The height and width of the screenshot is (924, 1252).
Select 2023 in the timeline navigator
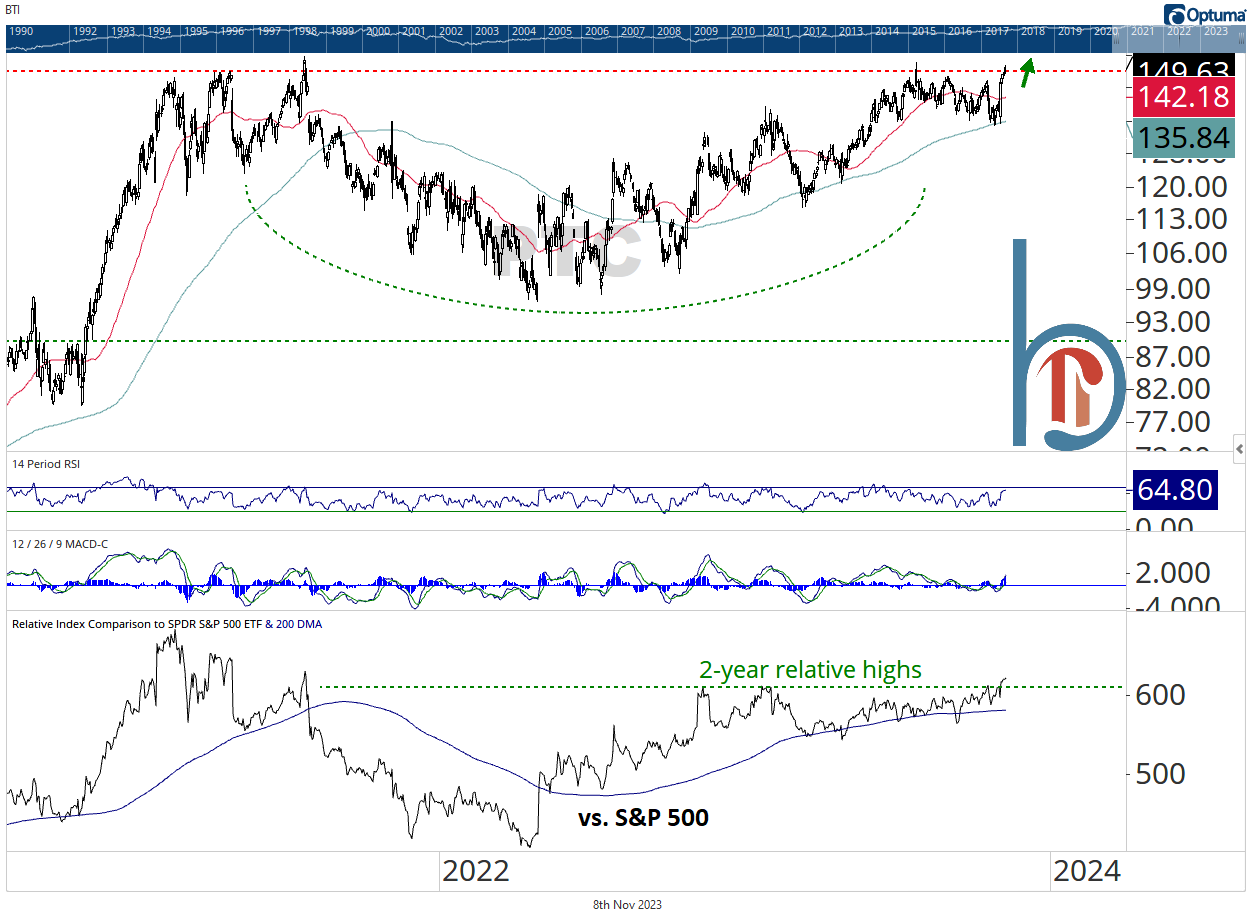point(1215,32)
